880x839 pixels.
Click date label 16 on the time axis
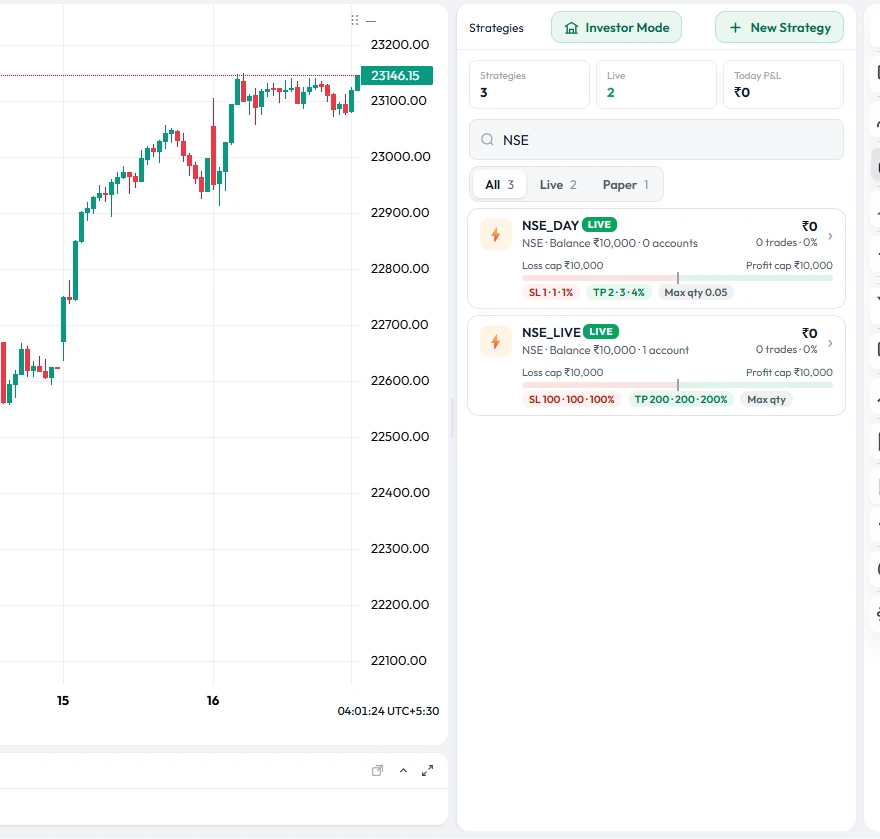click(213, 700)
